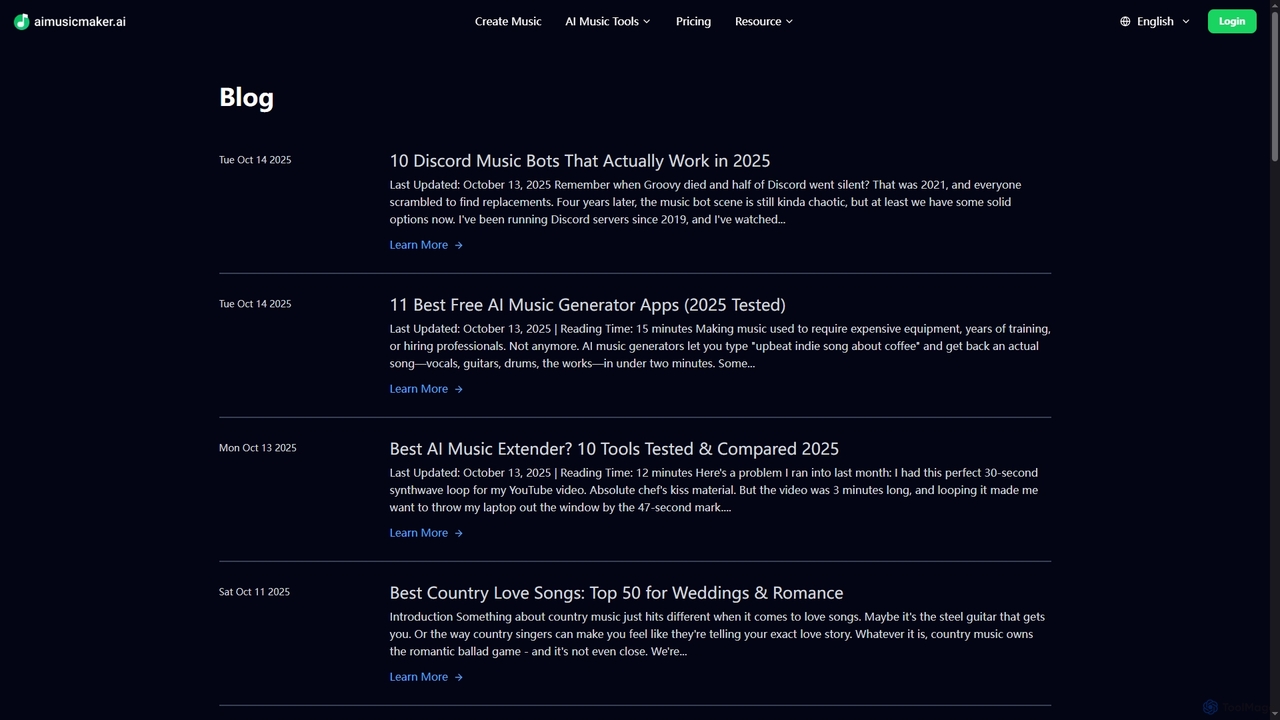Click Learn More under AI Music Generator Apps post

click(419, 389)
